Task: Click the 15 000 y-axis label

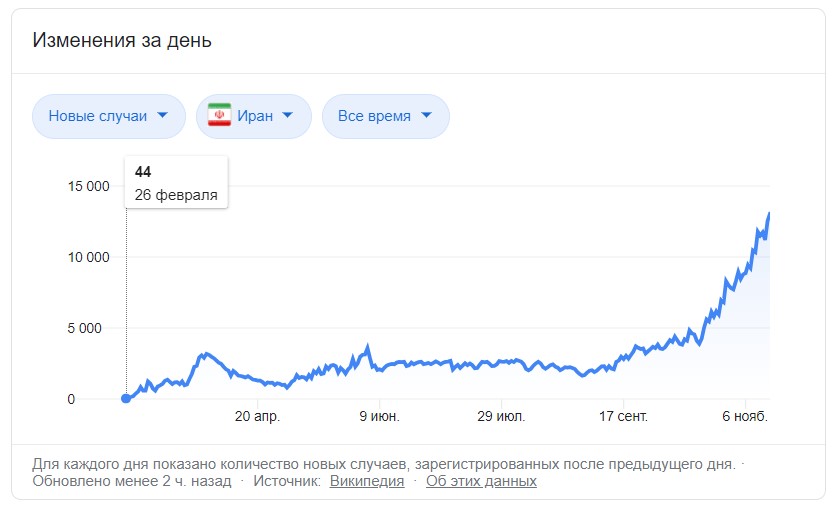Action: tap(88, 186)
